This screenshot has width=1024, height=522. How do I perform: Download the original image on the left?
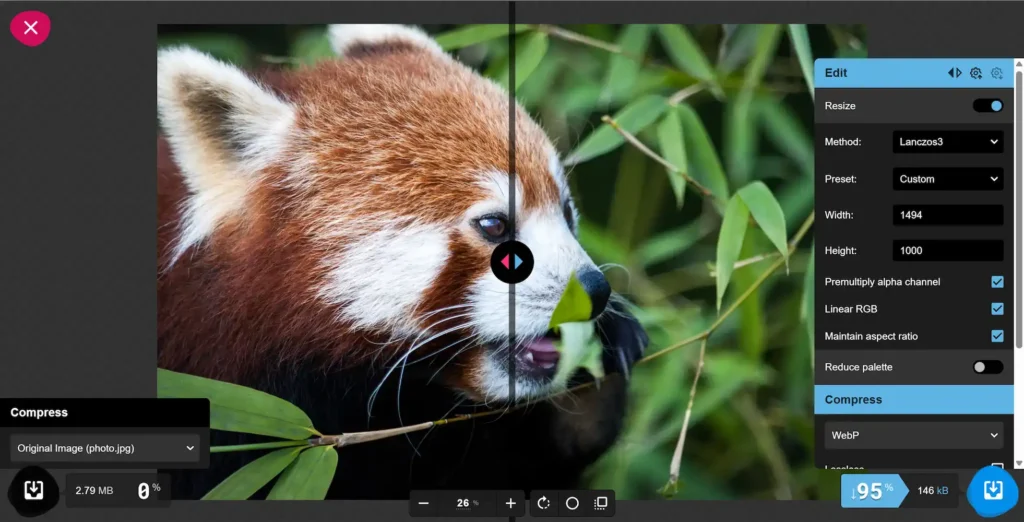(x=33, y=491)
